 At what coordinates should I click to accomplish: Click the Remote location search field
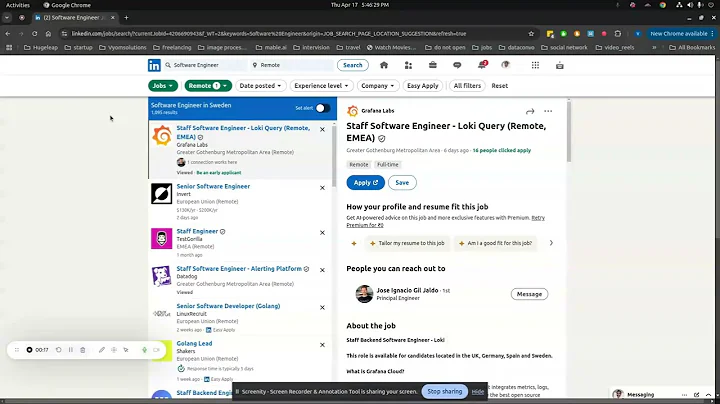point(292,65)
